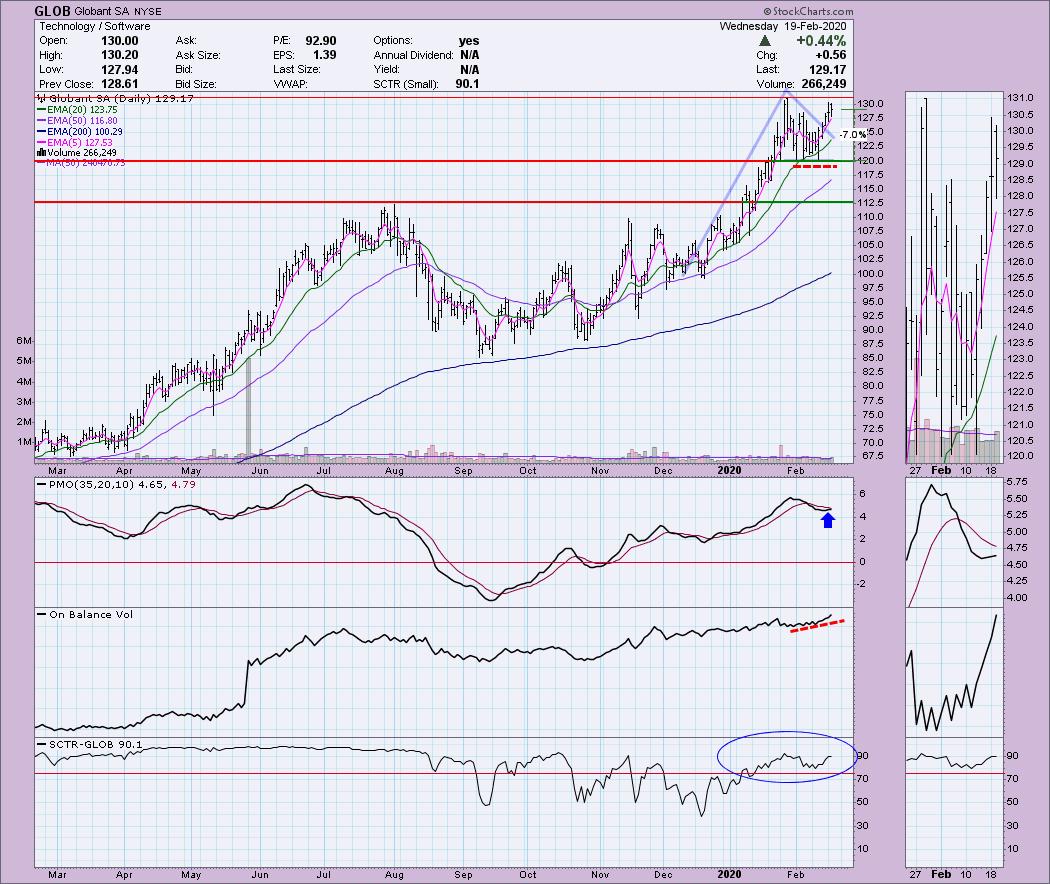
Task: Click the Globant SA (Daily) 129.17 legend entry
Action: coord(115,98)
